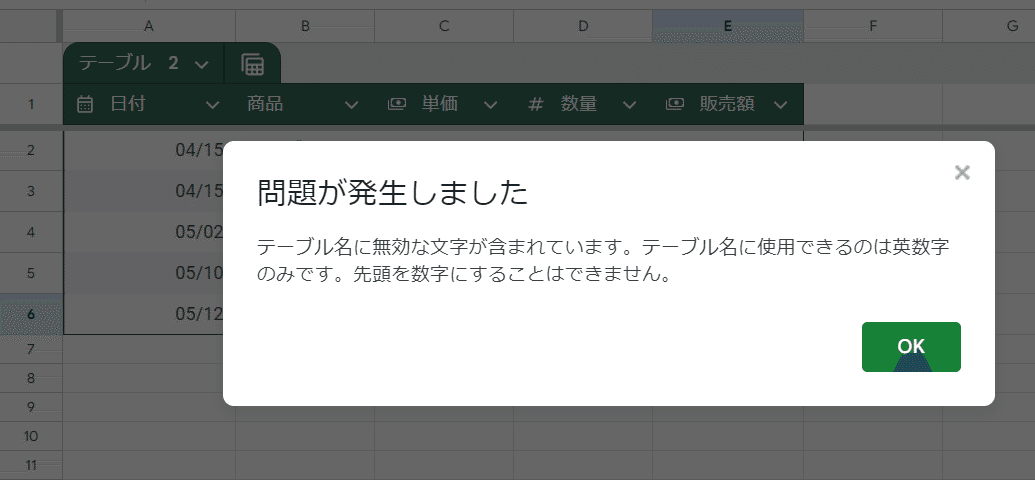Select column A header

(149, 26)
